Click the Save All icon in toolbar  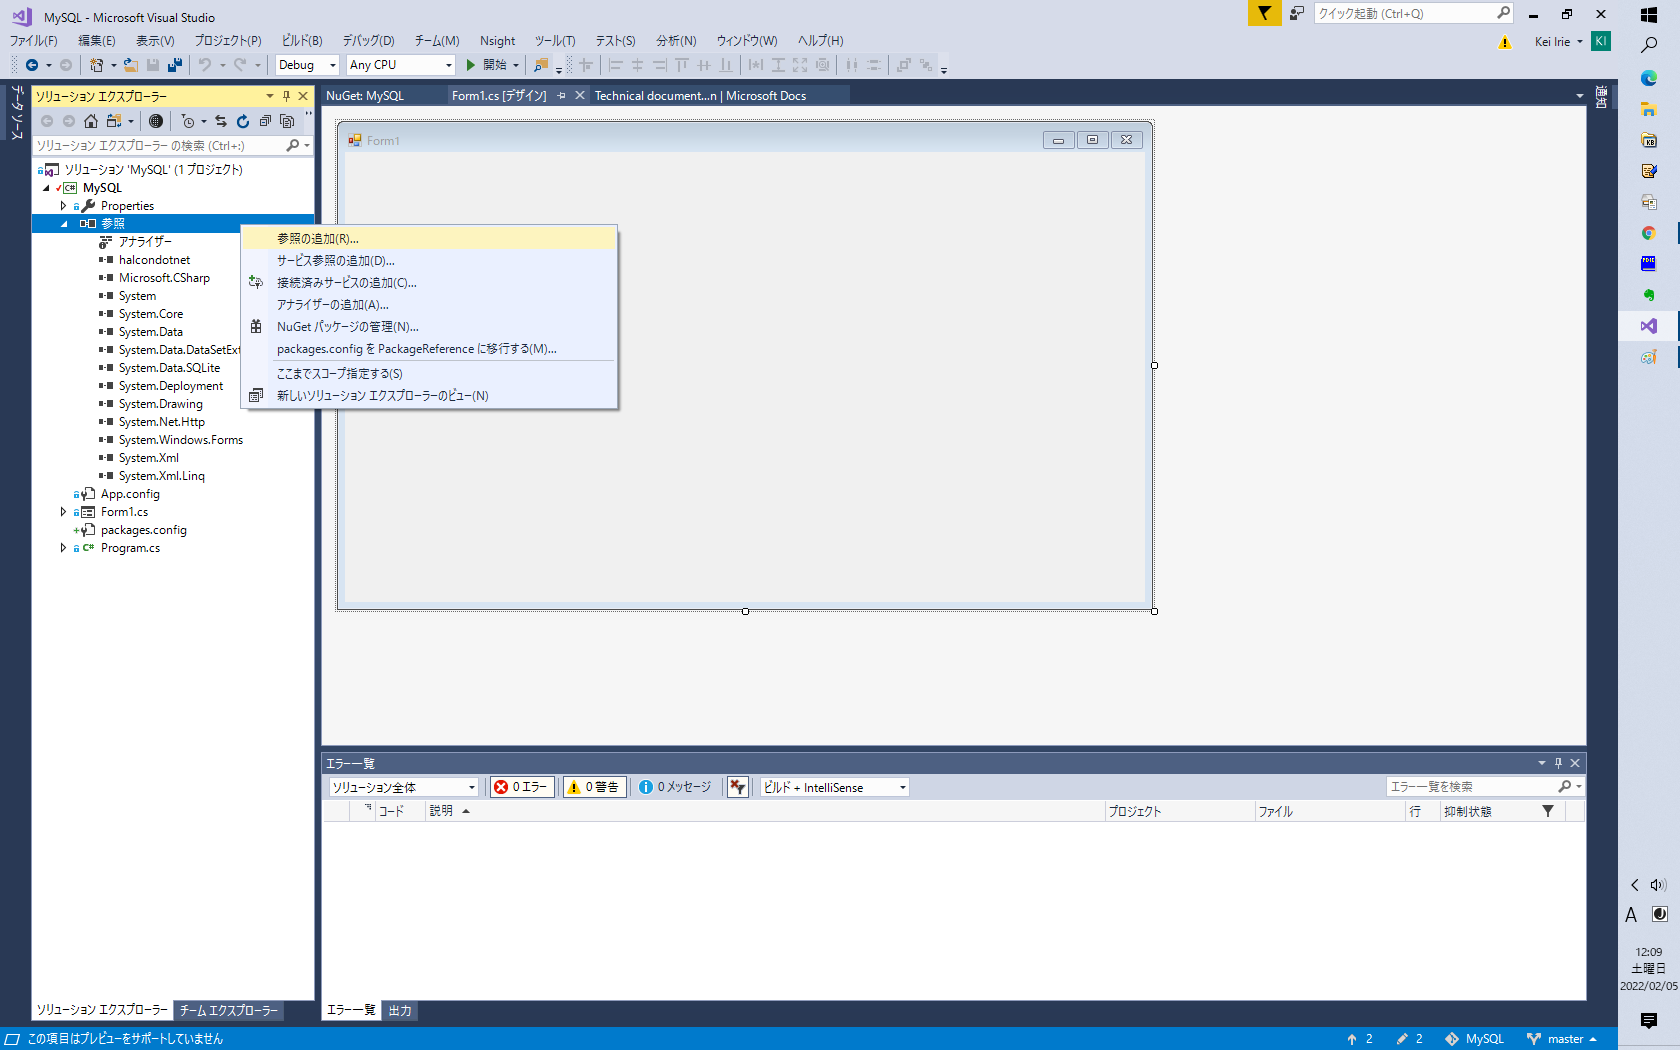point(175,65)
